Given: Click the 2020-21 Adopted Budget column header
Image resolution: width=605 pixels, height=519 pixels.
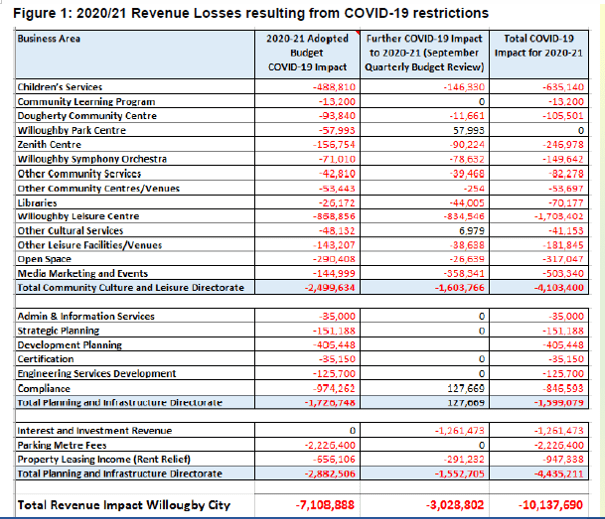Looking at the screenshot, I should [x=306, y=53].
